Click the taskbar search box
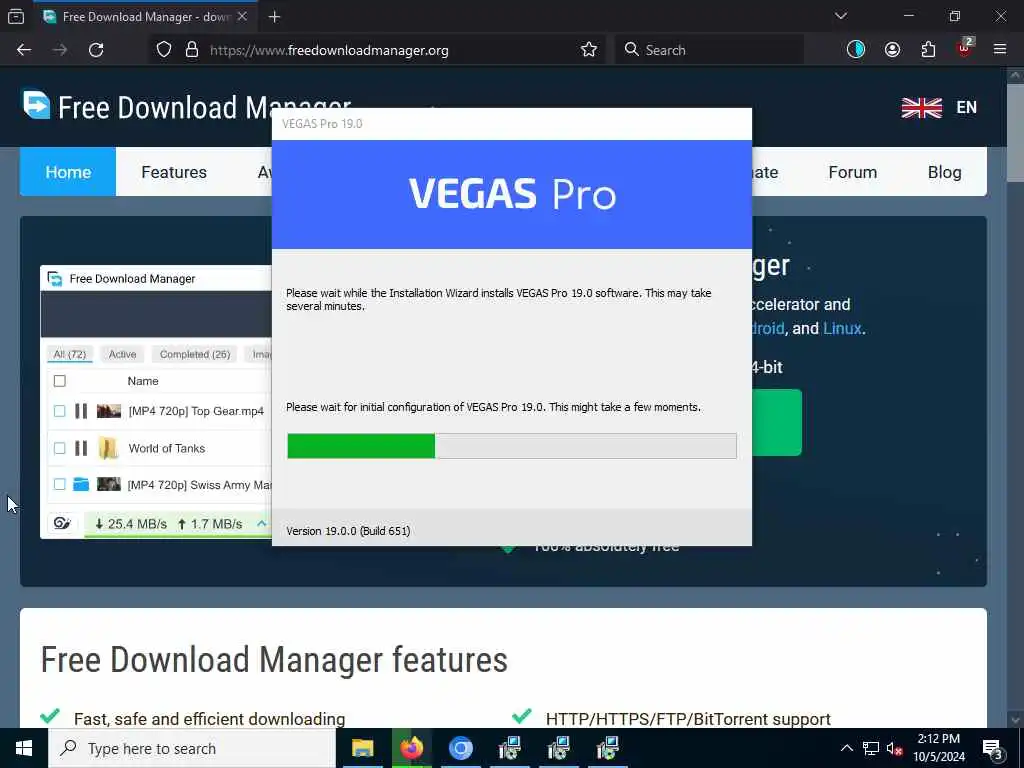1024x768 pixels. coord(192,748)
